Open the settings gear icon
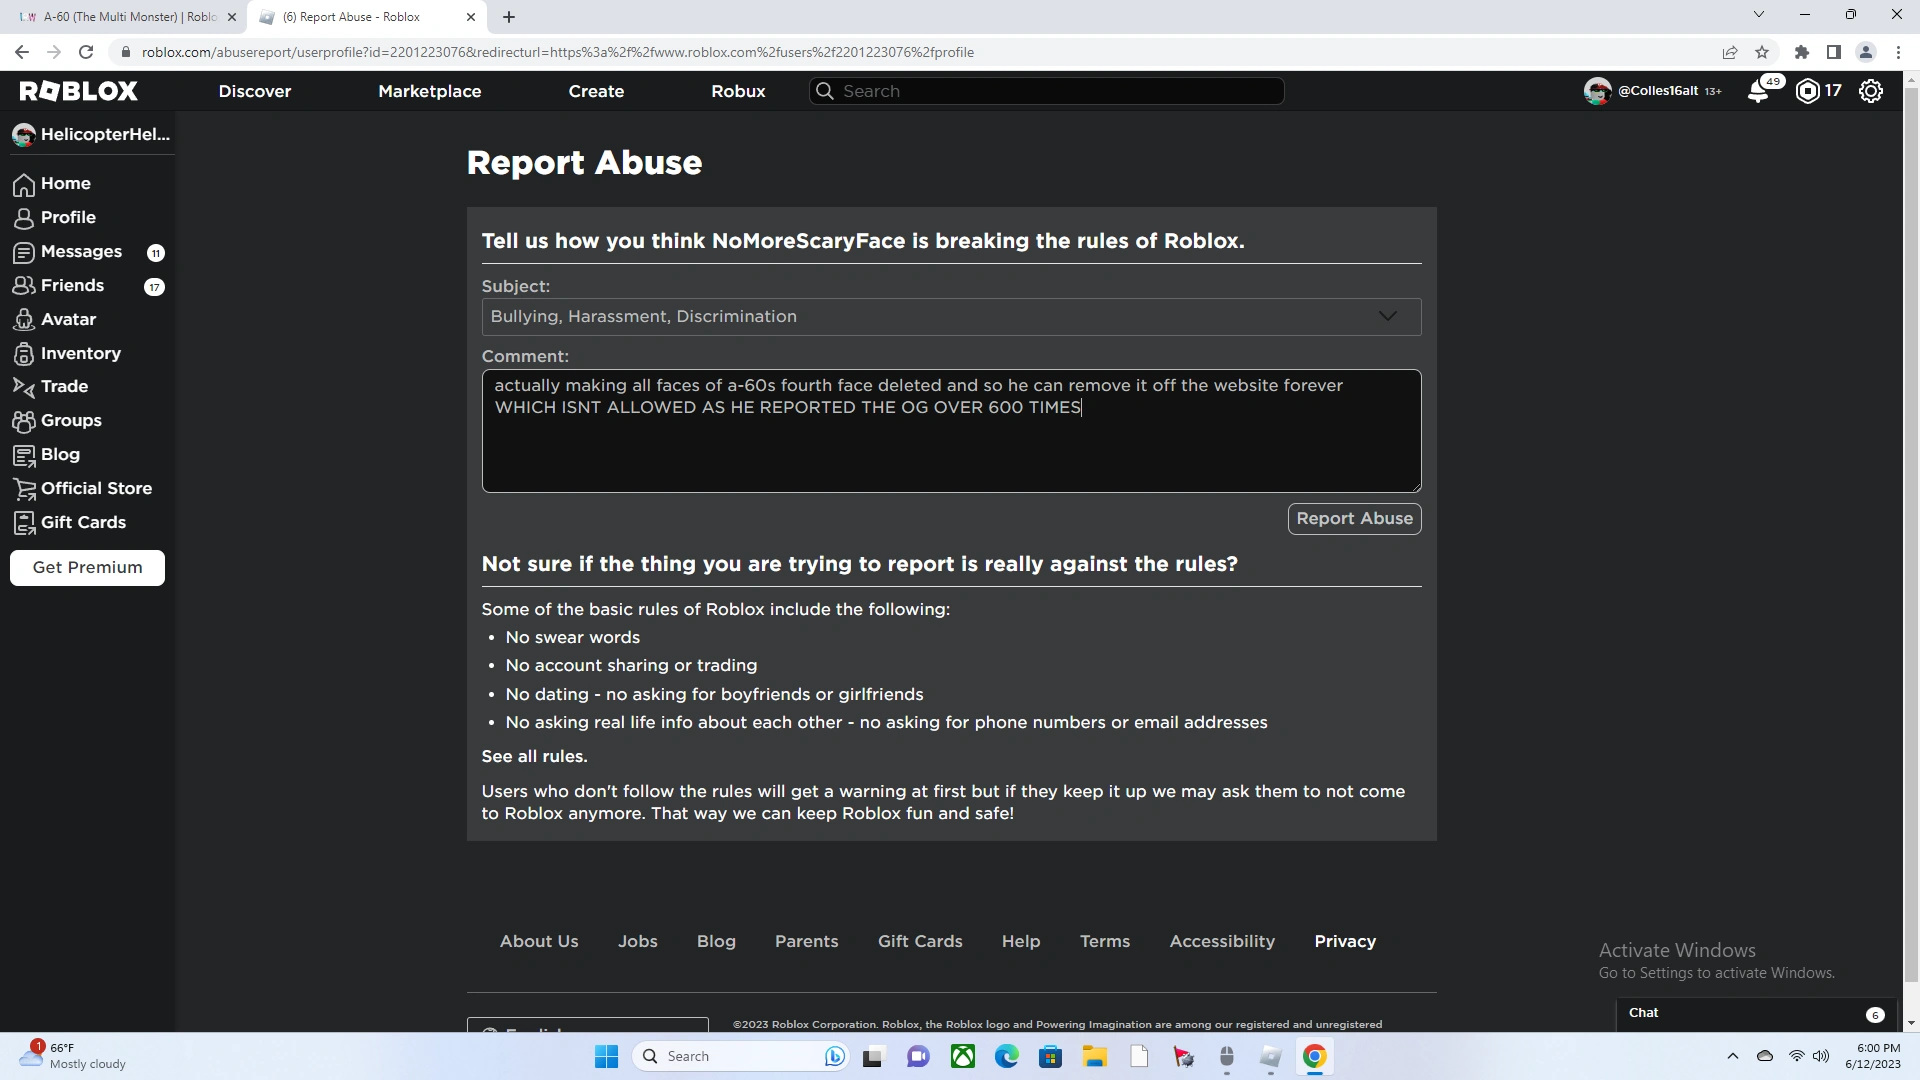Screen dimensions: 1920x1080 (1870, 91)
